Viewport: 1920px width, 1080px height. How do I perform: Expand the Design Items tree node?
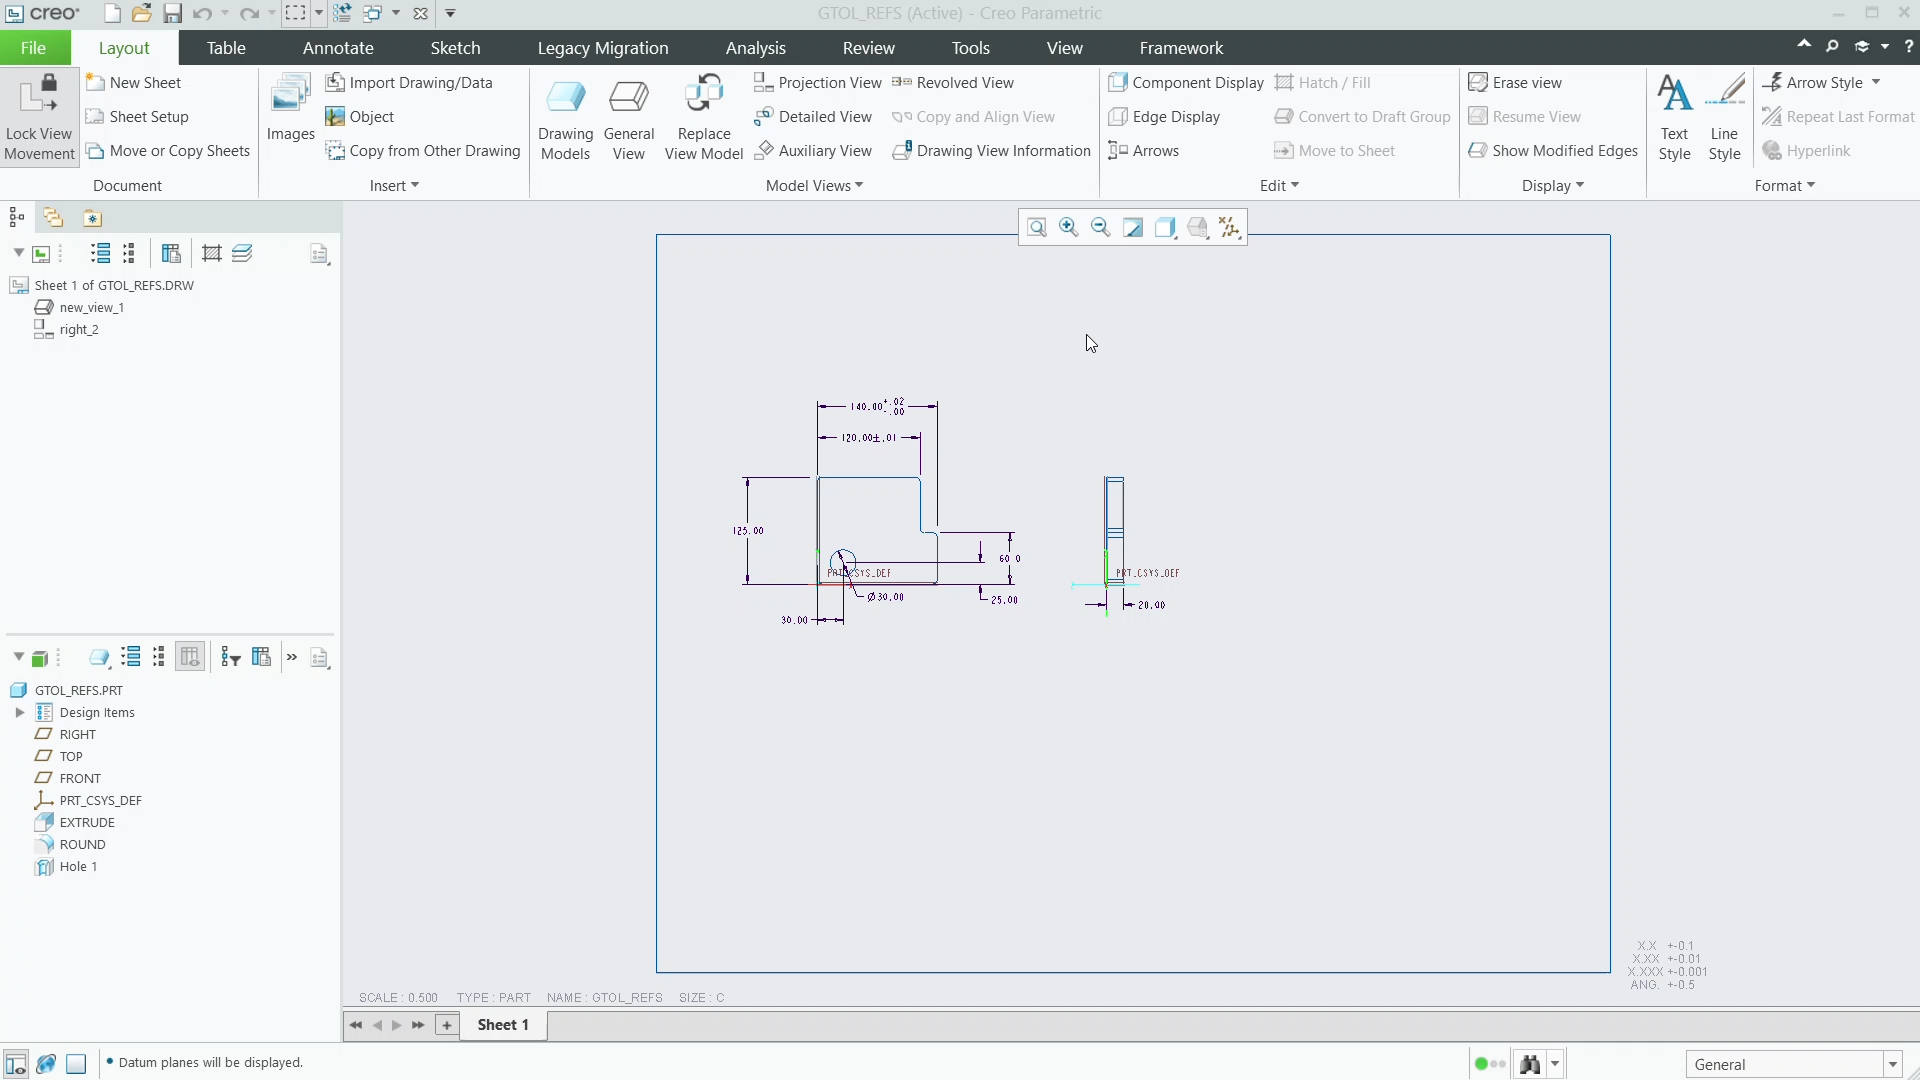click(x=19, y=713)
